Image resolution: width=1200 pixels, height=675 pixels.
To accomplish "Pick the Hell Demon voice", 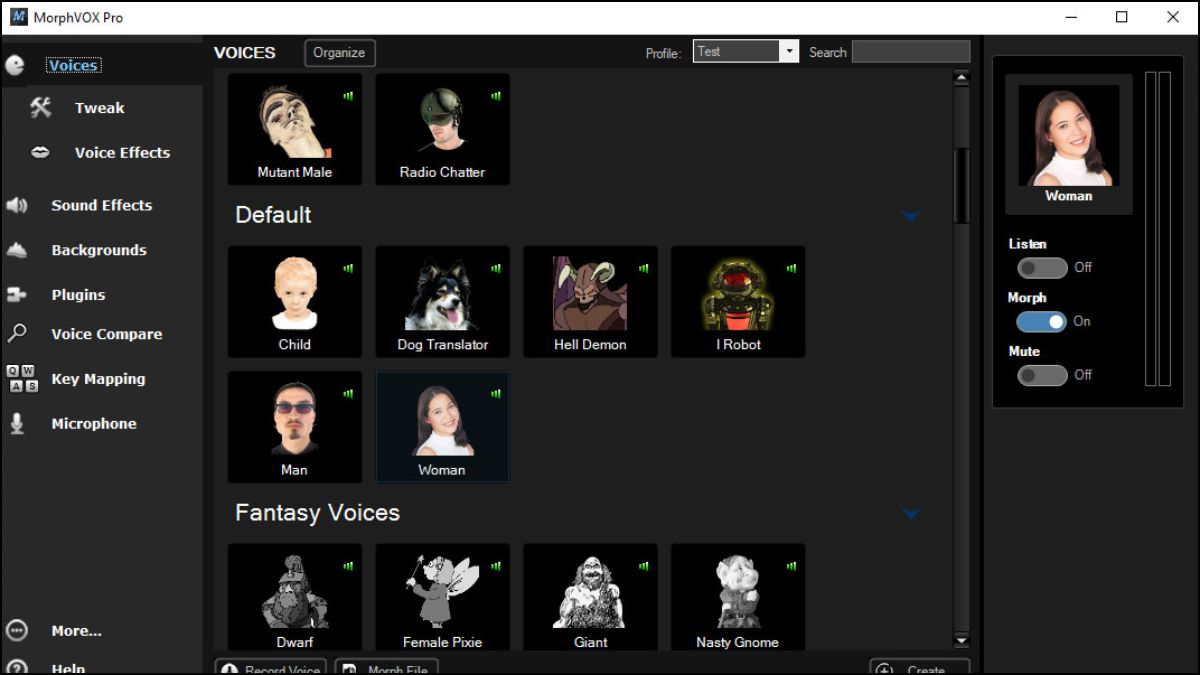I will pos(590,302).
